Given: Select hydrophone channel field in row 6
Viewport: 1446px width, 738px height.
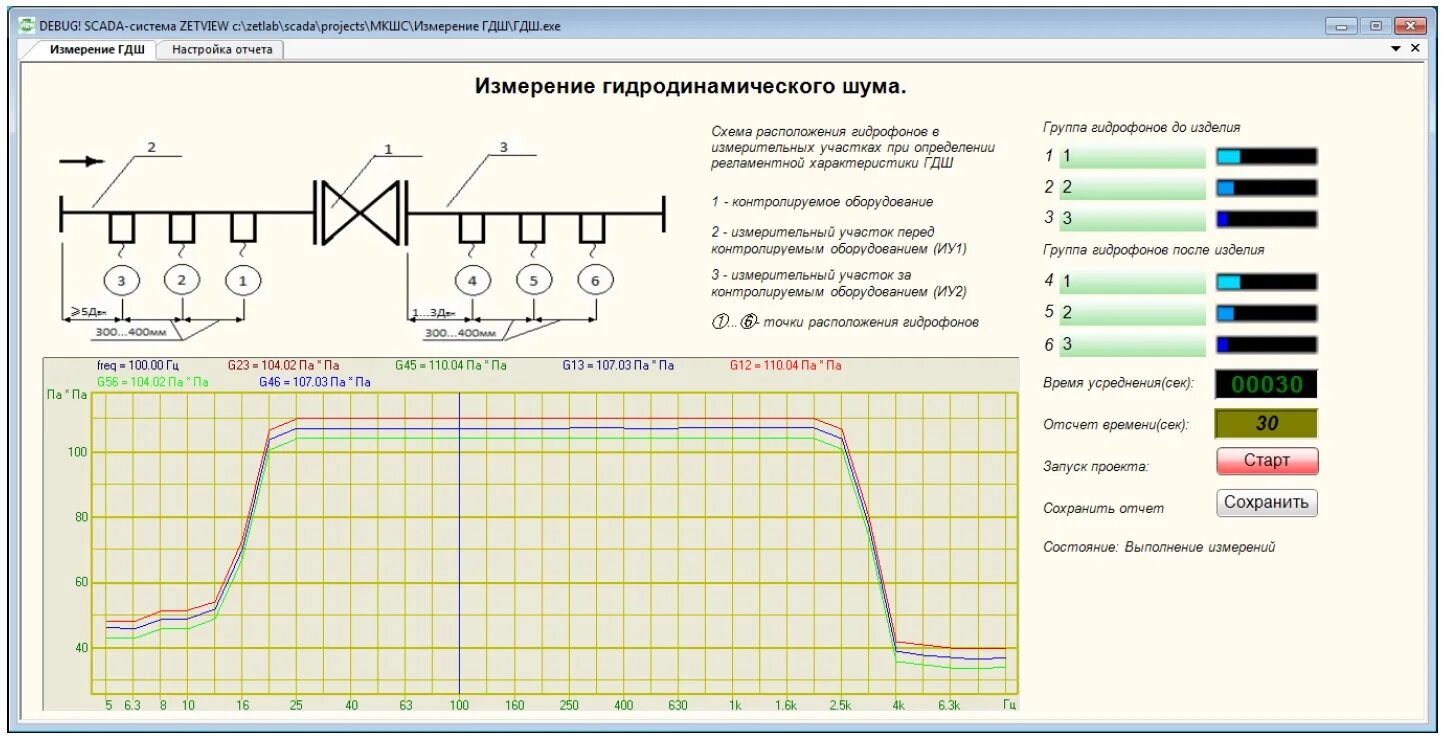Looking at the screenshot, I should [1132, 345].
